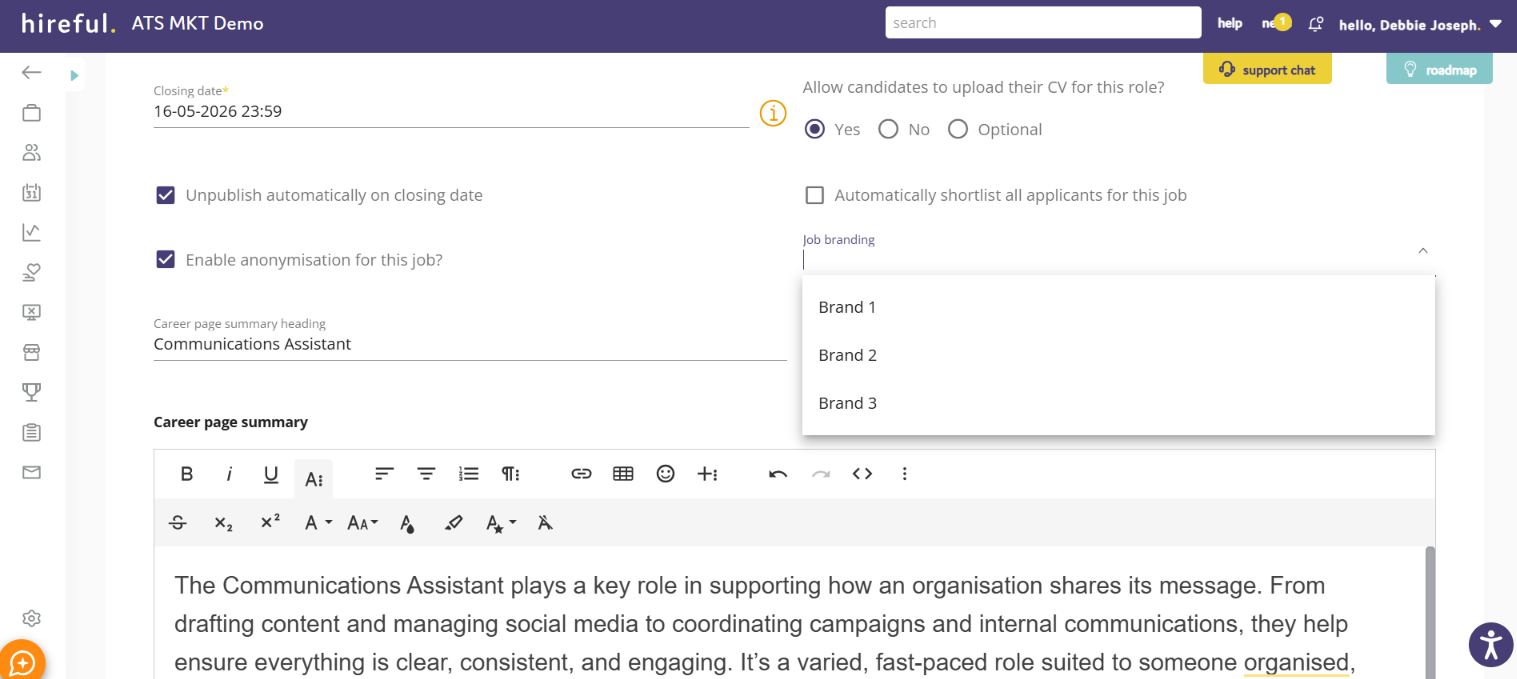Select Optional for CV upload
Screen dimensions: 1517x679
[958, 129]
